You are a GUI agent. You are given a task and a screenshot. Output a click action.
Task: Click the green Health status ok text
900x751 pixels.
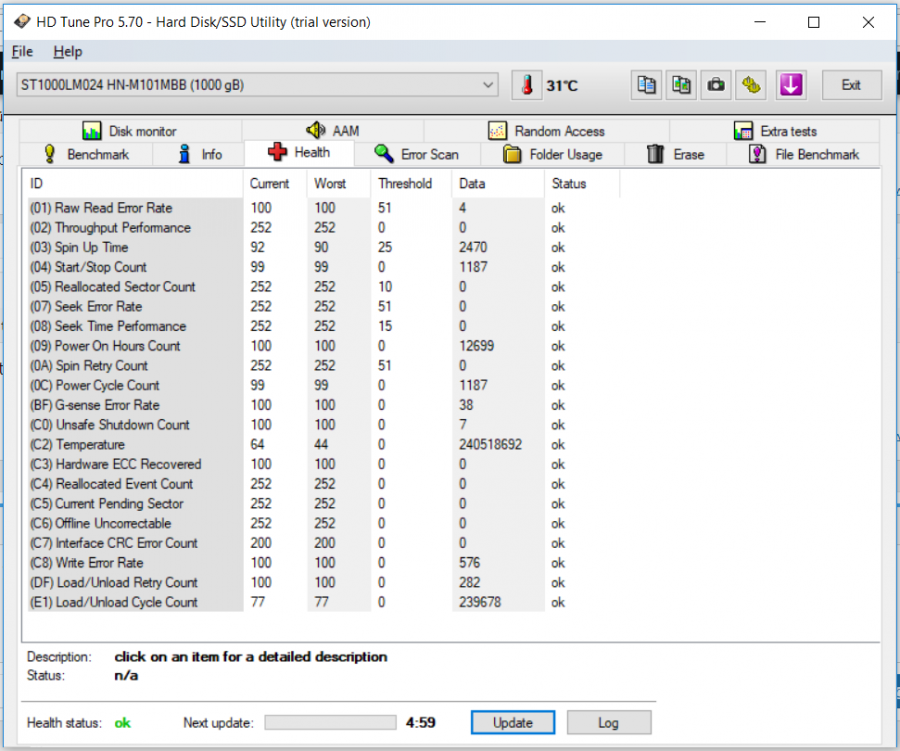pos(122,723)
